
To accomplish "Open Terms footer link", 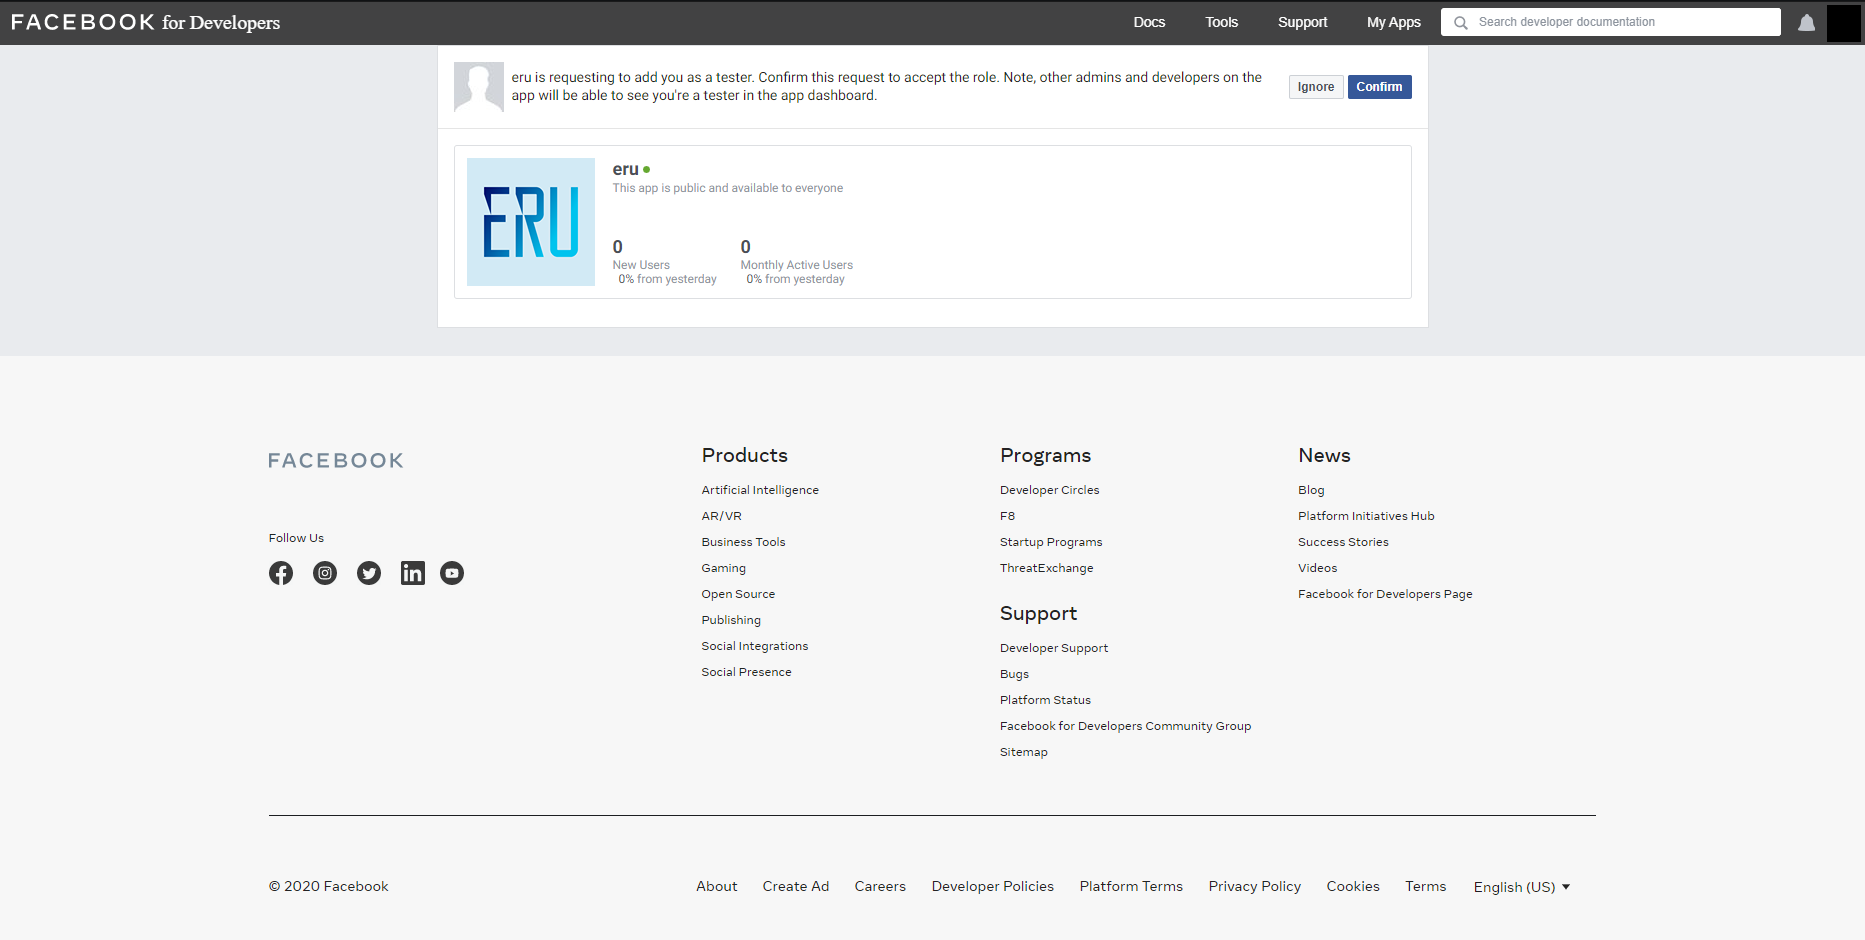I will point(1425,886).
